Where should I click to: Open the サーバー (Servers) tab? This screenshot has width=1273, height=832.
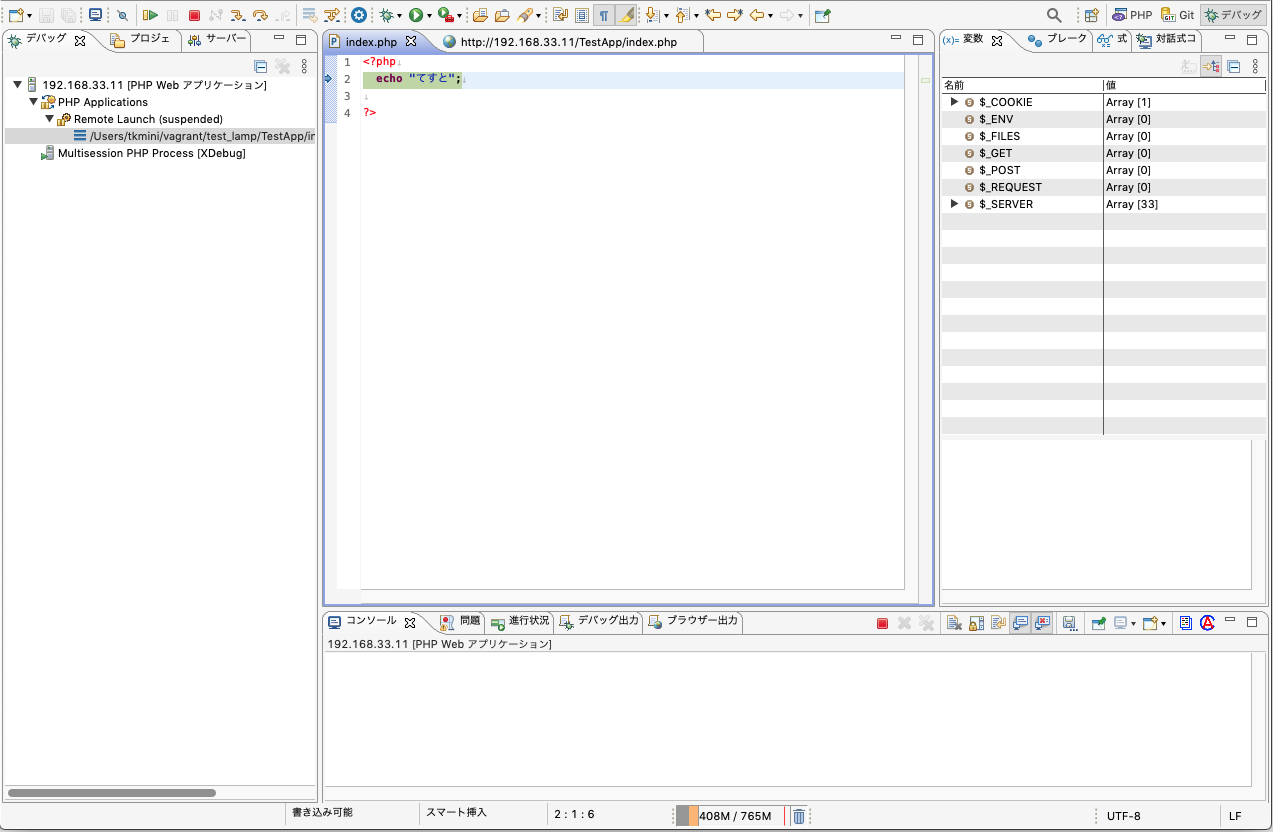tap(217, 40)
